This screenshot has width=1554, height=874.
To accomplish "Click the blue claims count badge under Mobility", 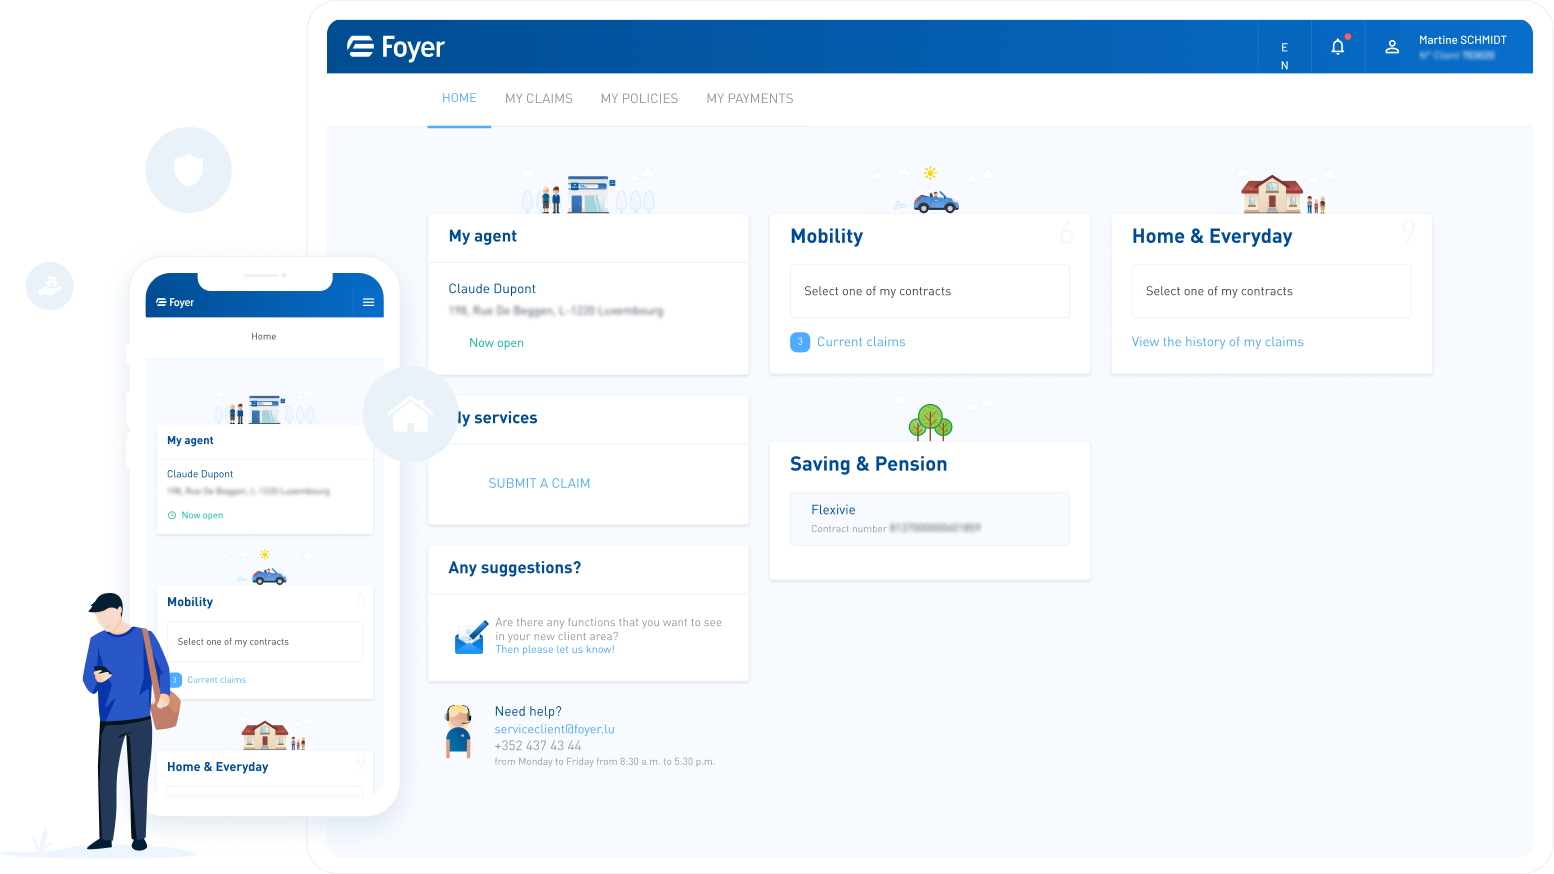I will (x=800, y=342).
